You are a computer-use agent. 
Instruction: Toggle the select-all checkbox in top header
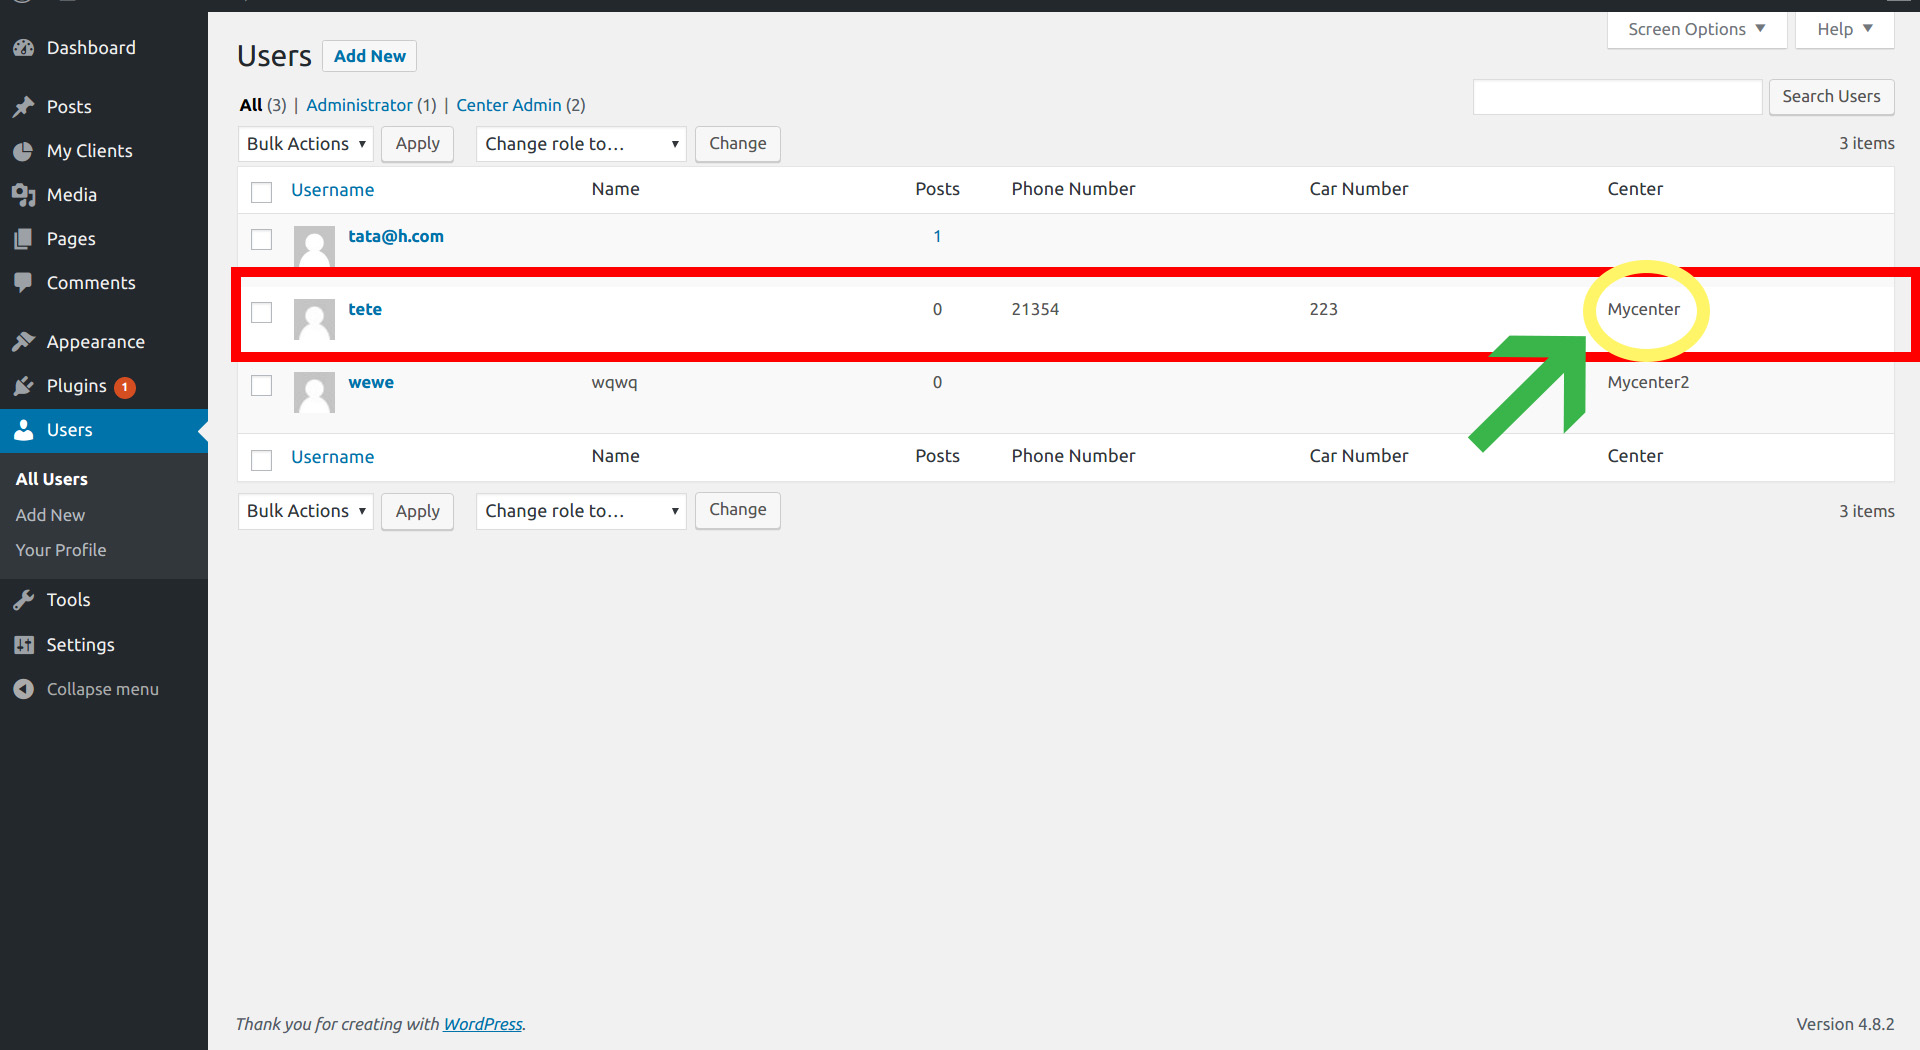click(261, 192)
